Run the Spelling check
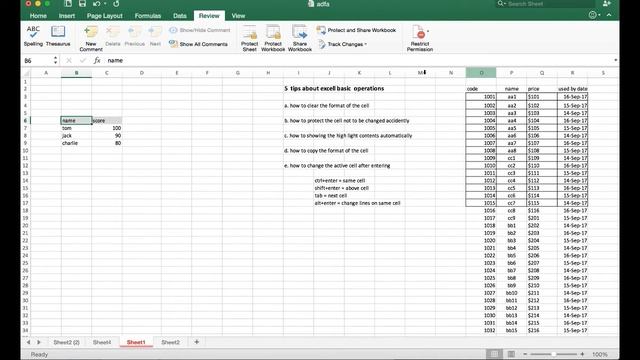Viewport: 640px width, 360px height. pyautogui.click(x=33, y=36)
